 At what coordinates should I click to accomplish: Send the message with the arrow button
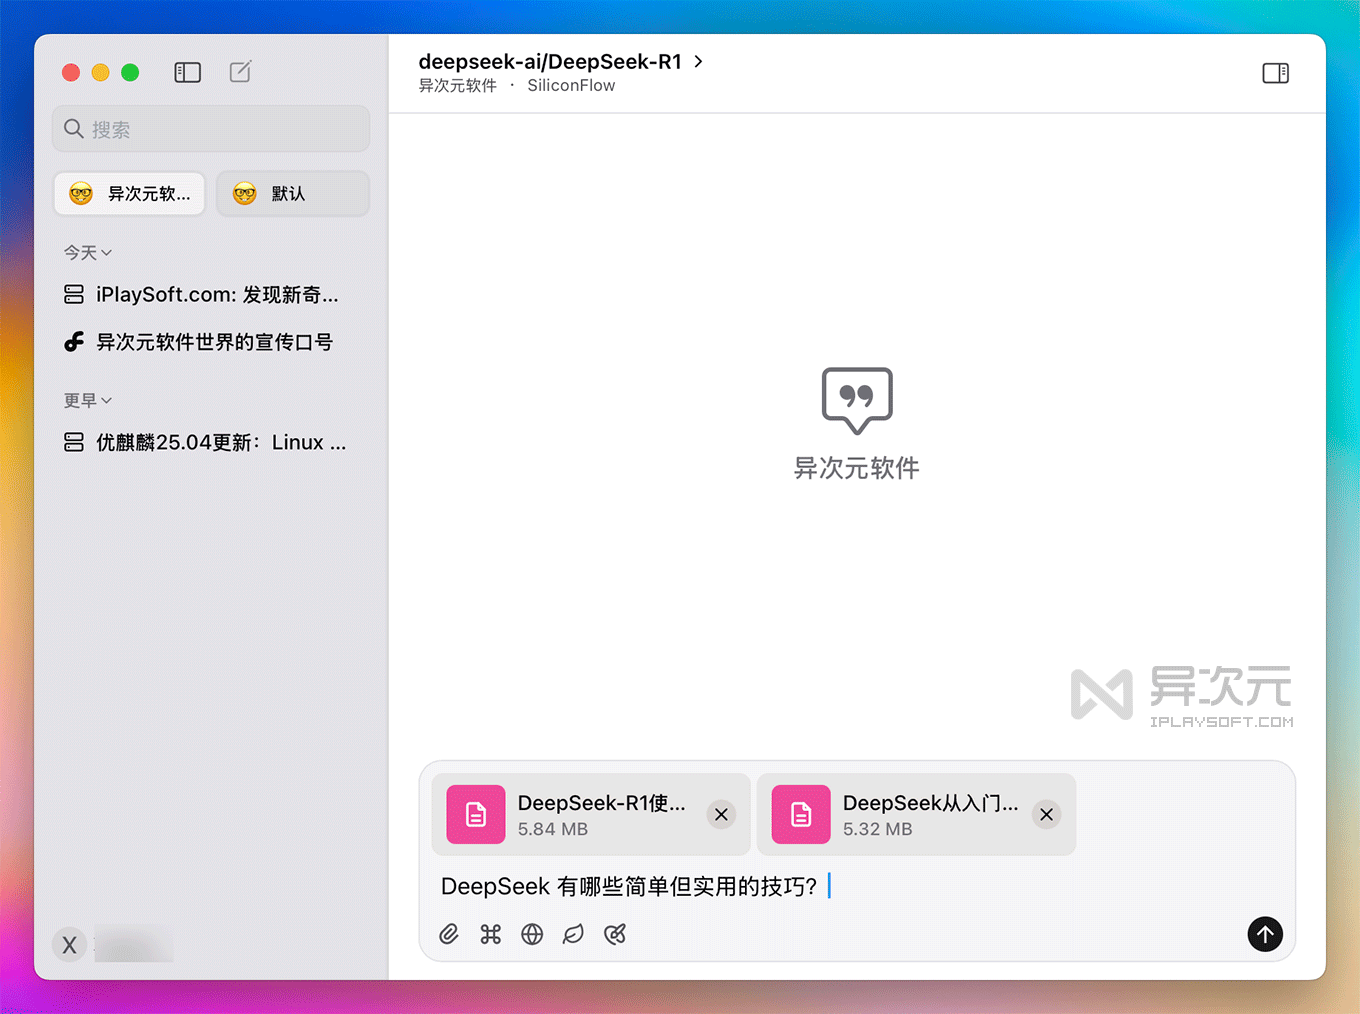click(x=1264, y=934)
